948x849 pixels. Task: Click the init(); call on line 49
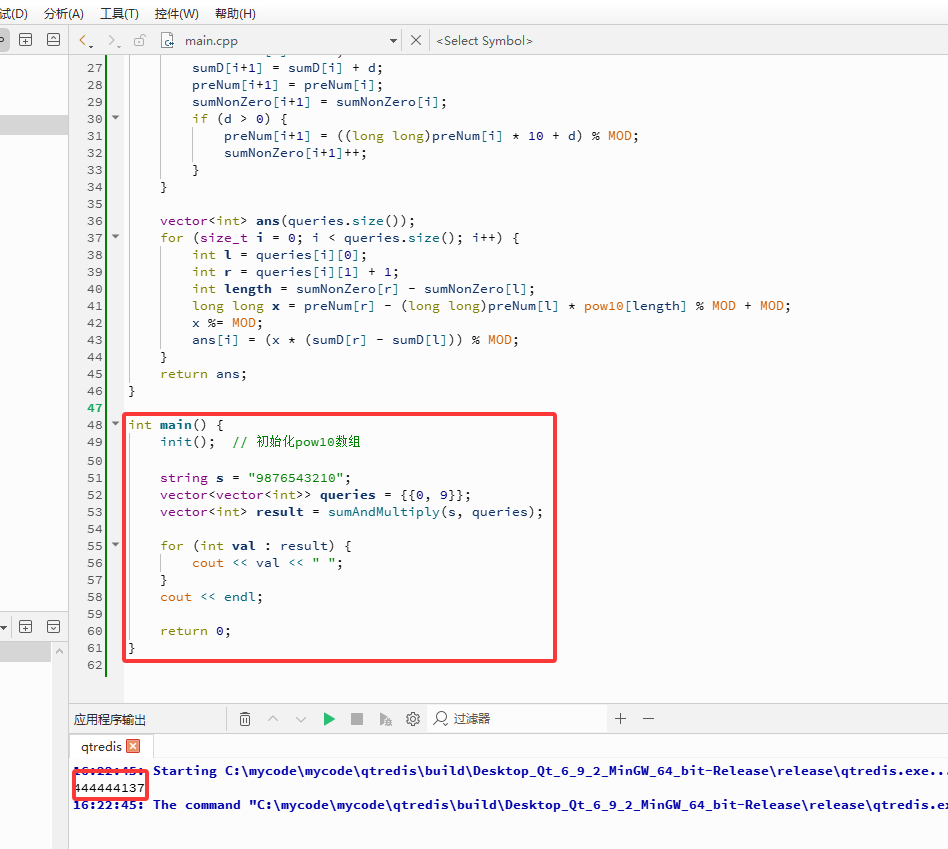pyautogui.click(x=187, y=442)
